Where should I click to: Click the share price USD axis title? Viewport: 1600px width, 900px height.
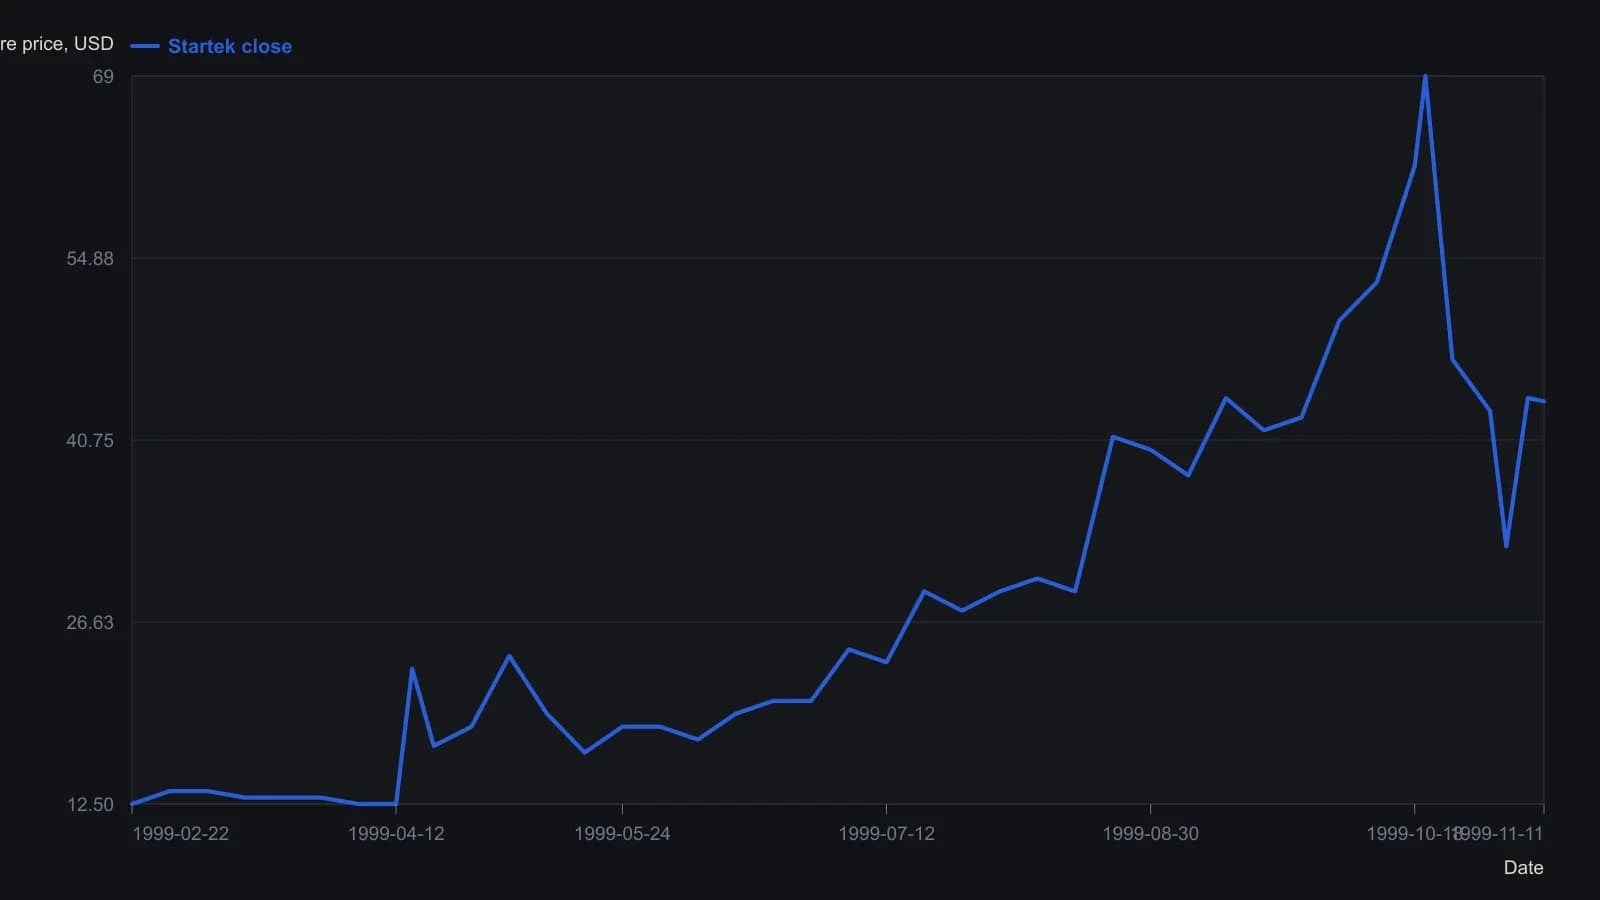57,44
